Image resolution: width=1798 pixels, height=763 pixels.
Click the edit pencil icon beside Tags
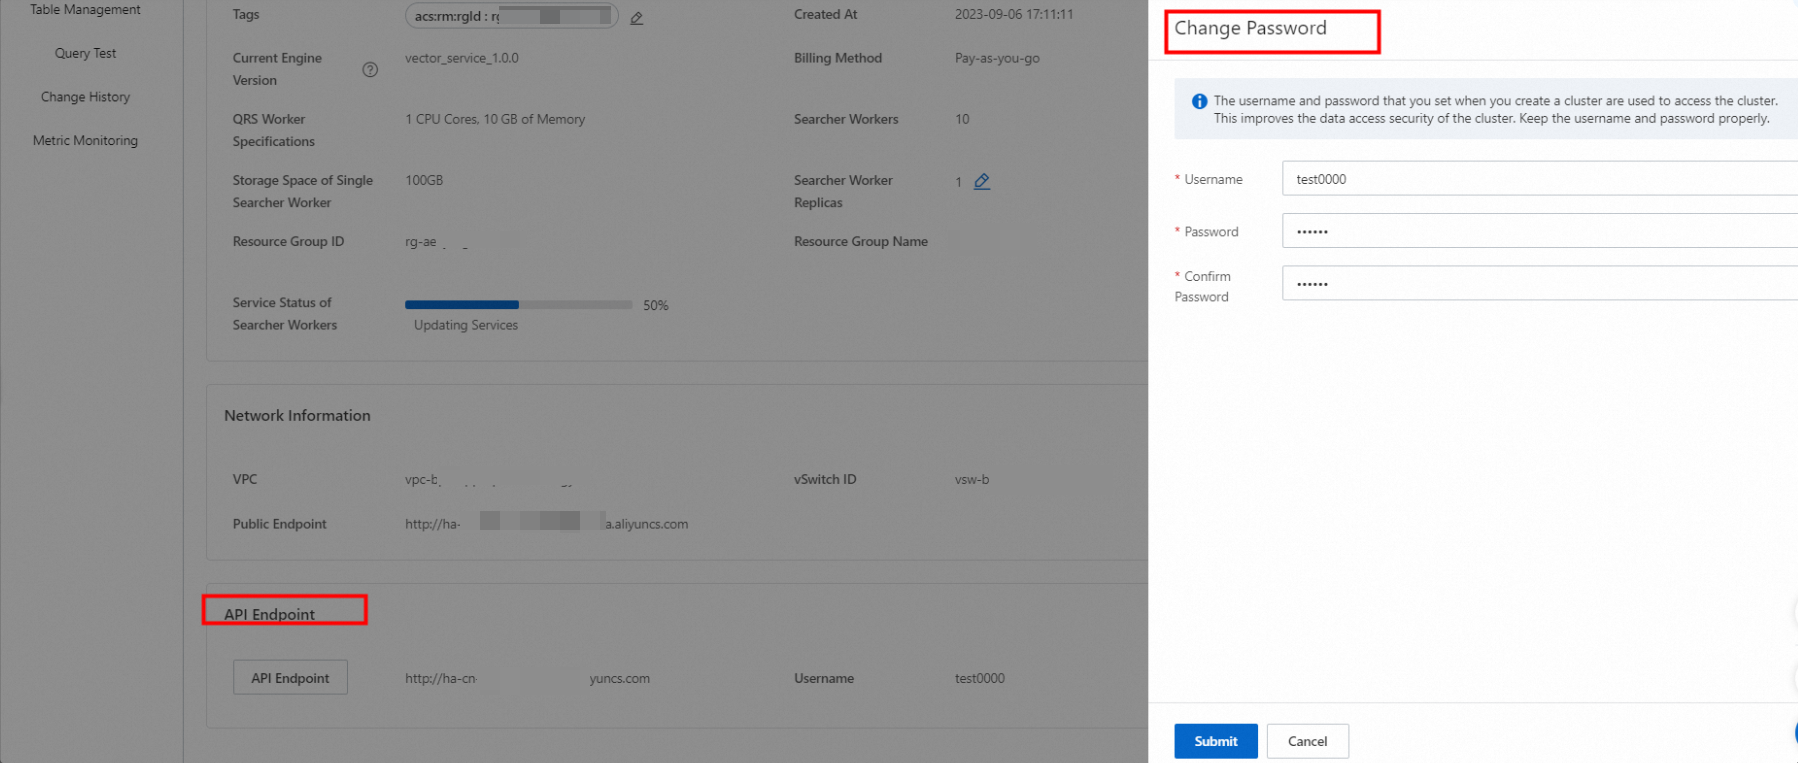pos(636,18)
